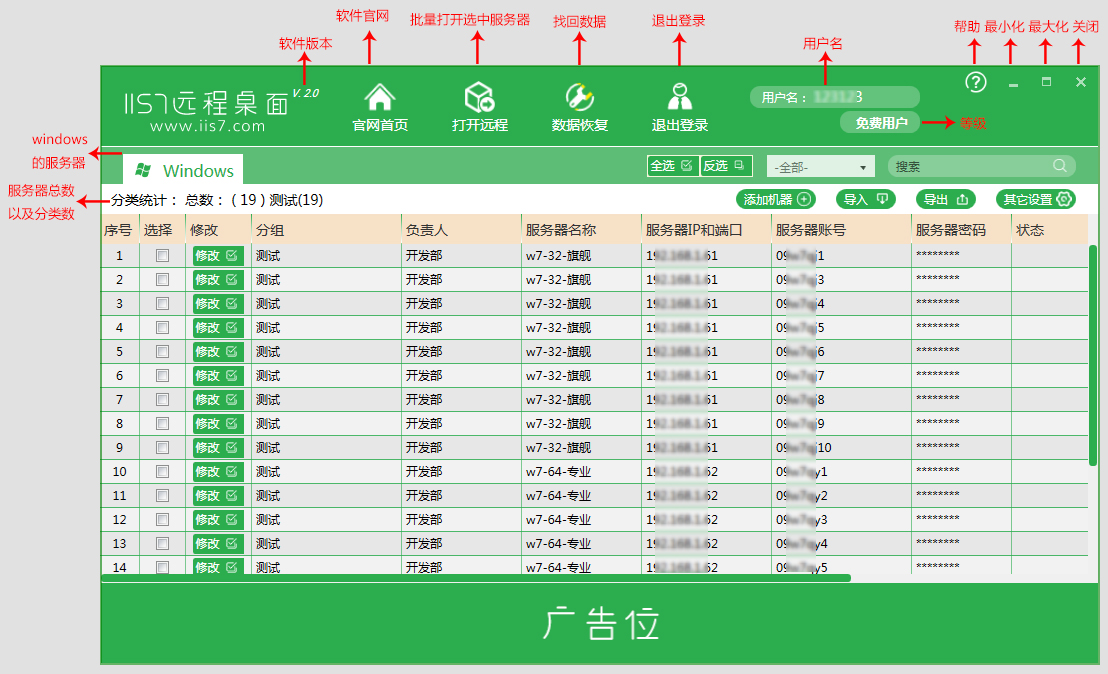Click the 反选 invert selection button
Image resolution: width=1108 pixels, height=674 pixels.
(x=726, y=166)
